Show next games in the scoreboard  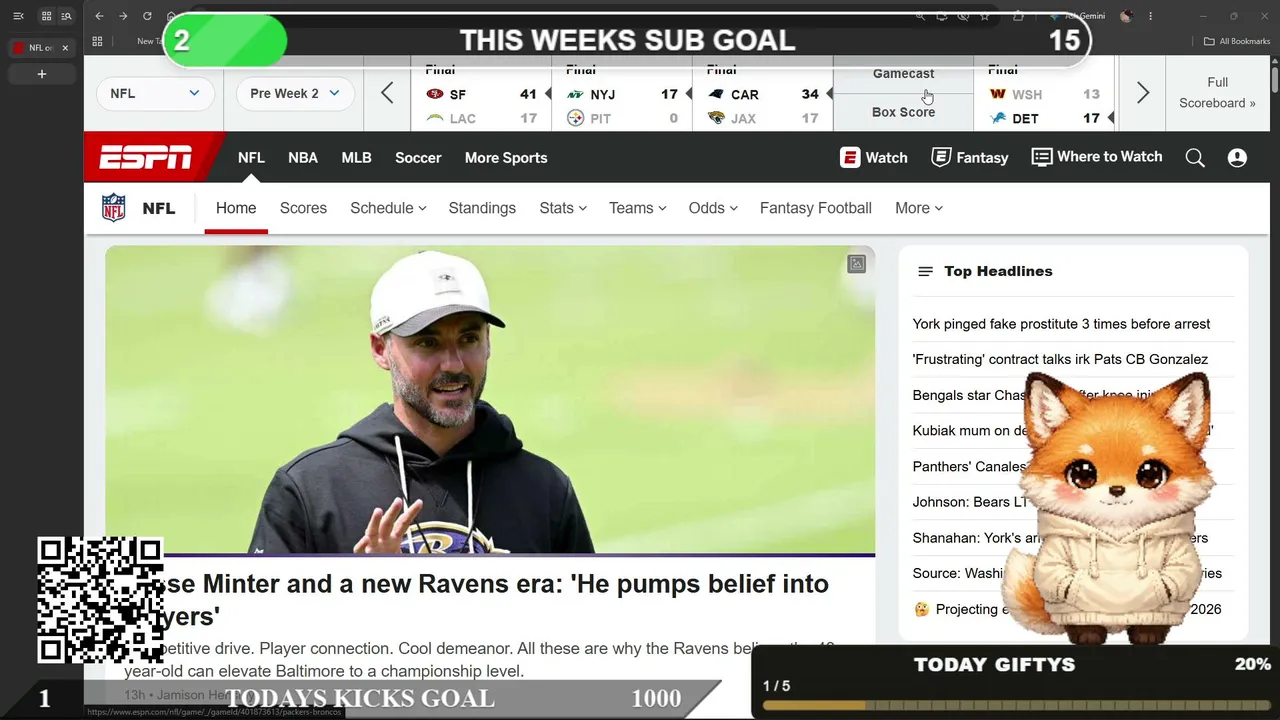(1143, 93)
